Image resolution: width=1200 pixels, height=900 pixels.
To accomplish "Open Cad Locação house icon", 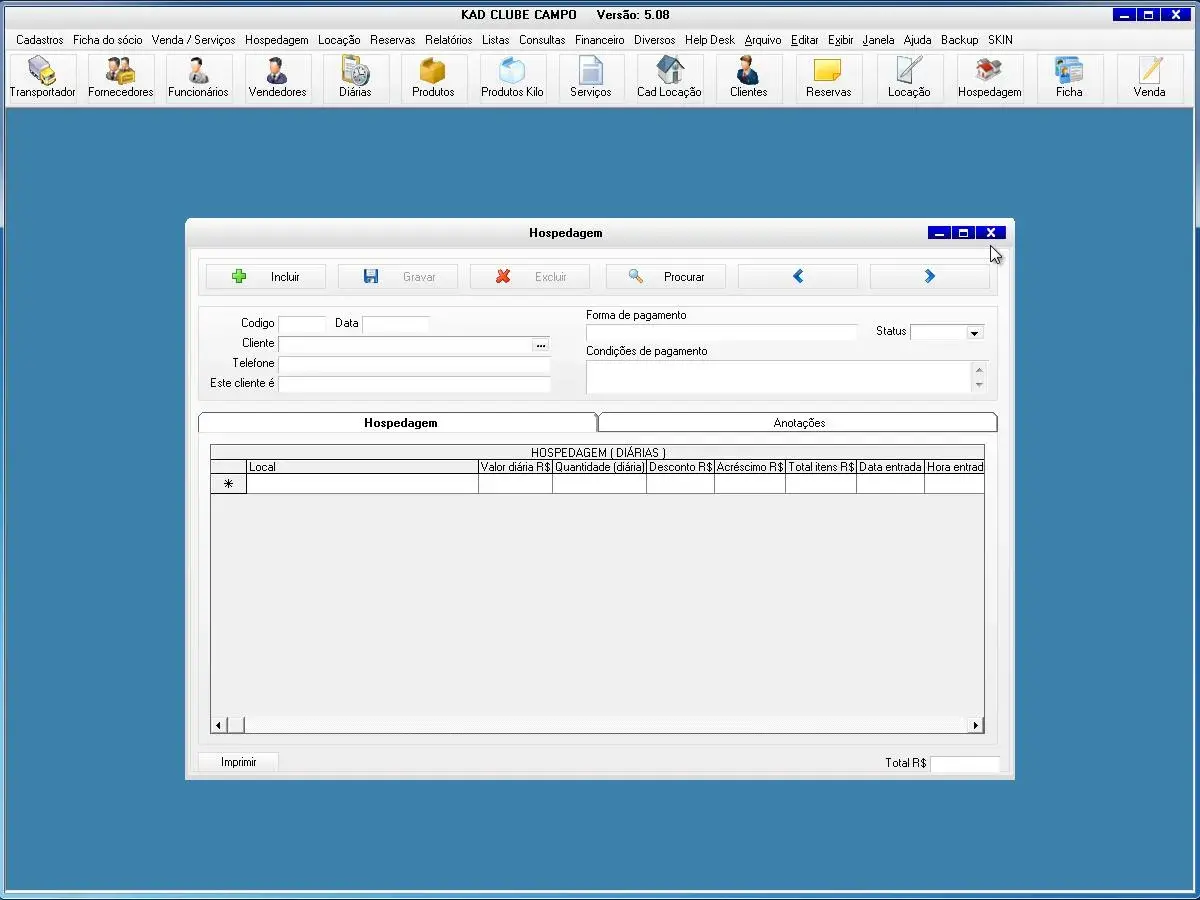I will (x=669, y=78).
